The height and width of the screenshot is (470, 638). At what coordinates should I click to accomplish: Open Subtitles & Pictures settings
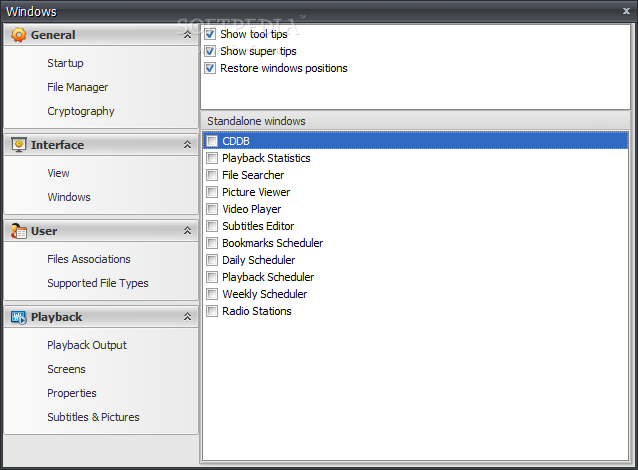[x=93, y=418]
